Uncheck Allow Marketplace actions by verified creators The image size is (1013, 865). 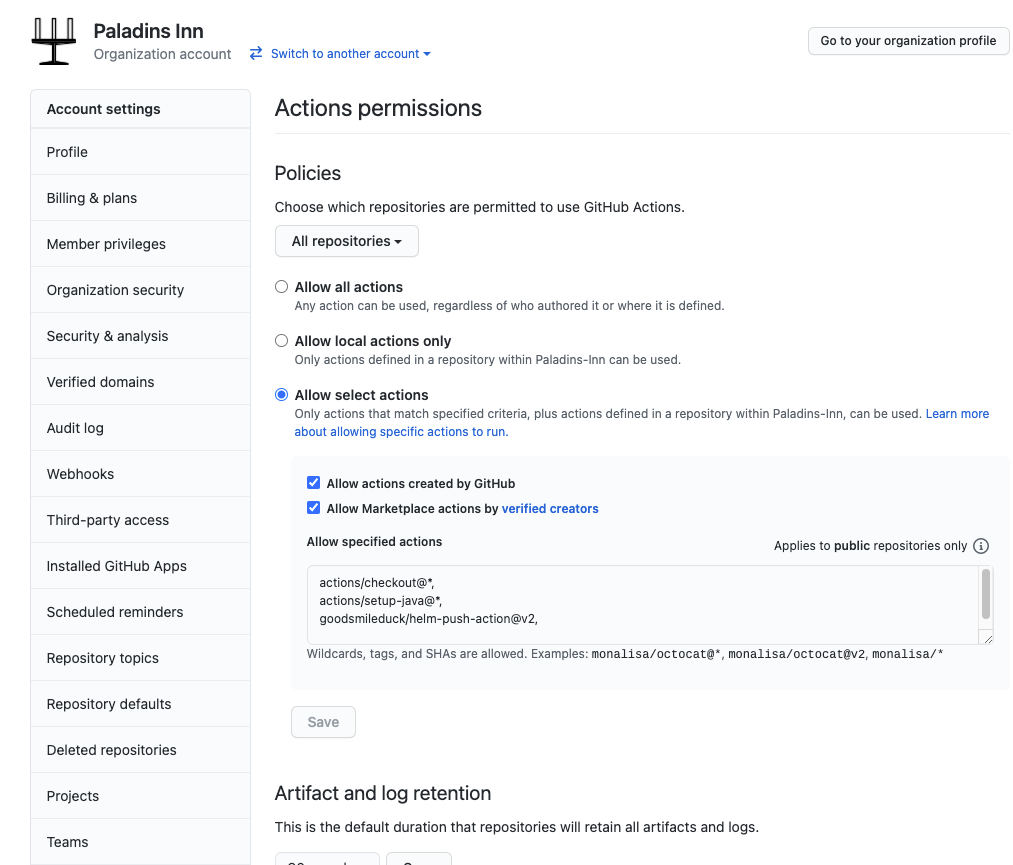point(313,508)
